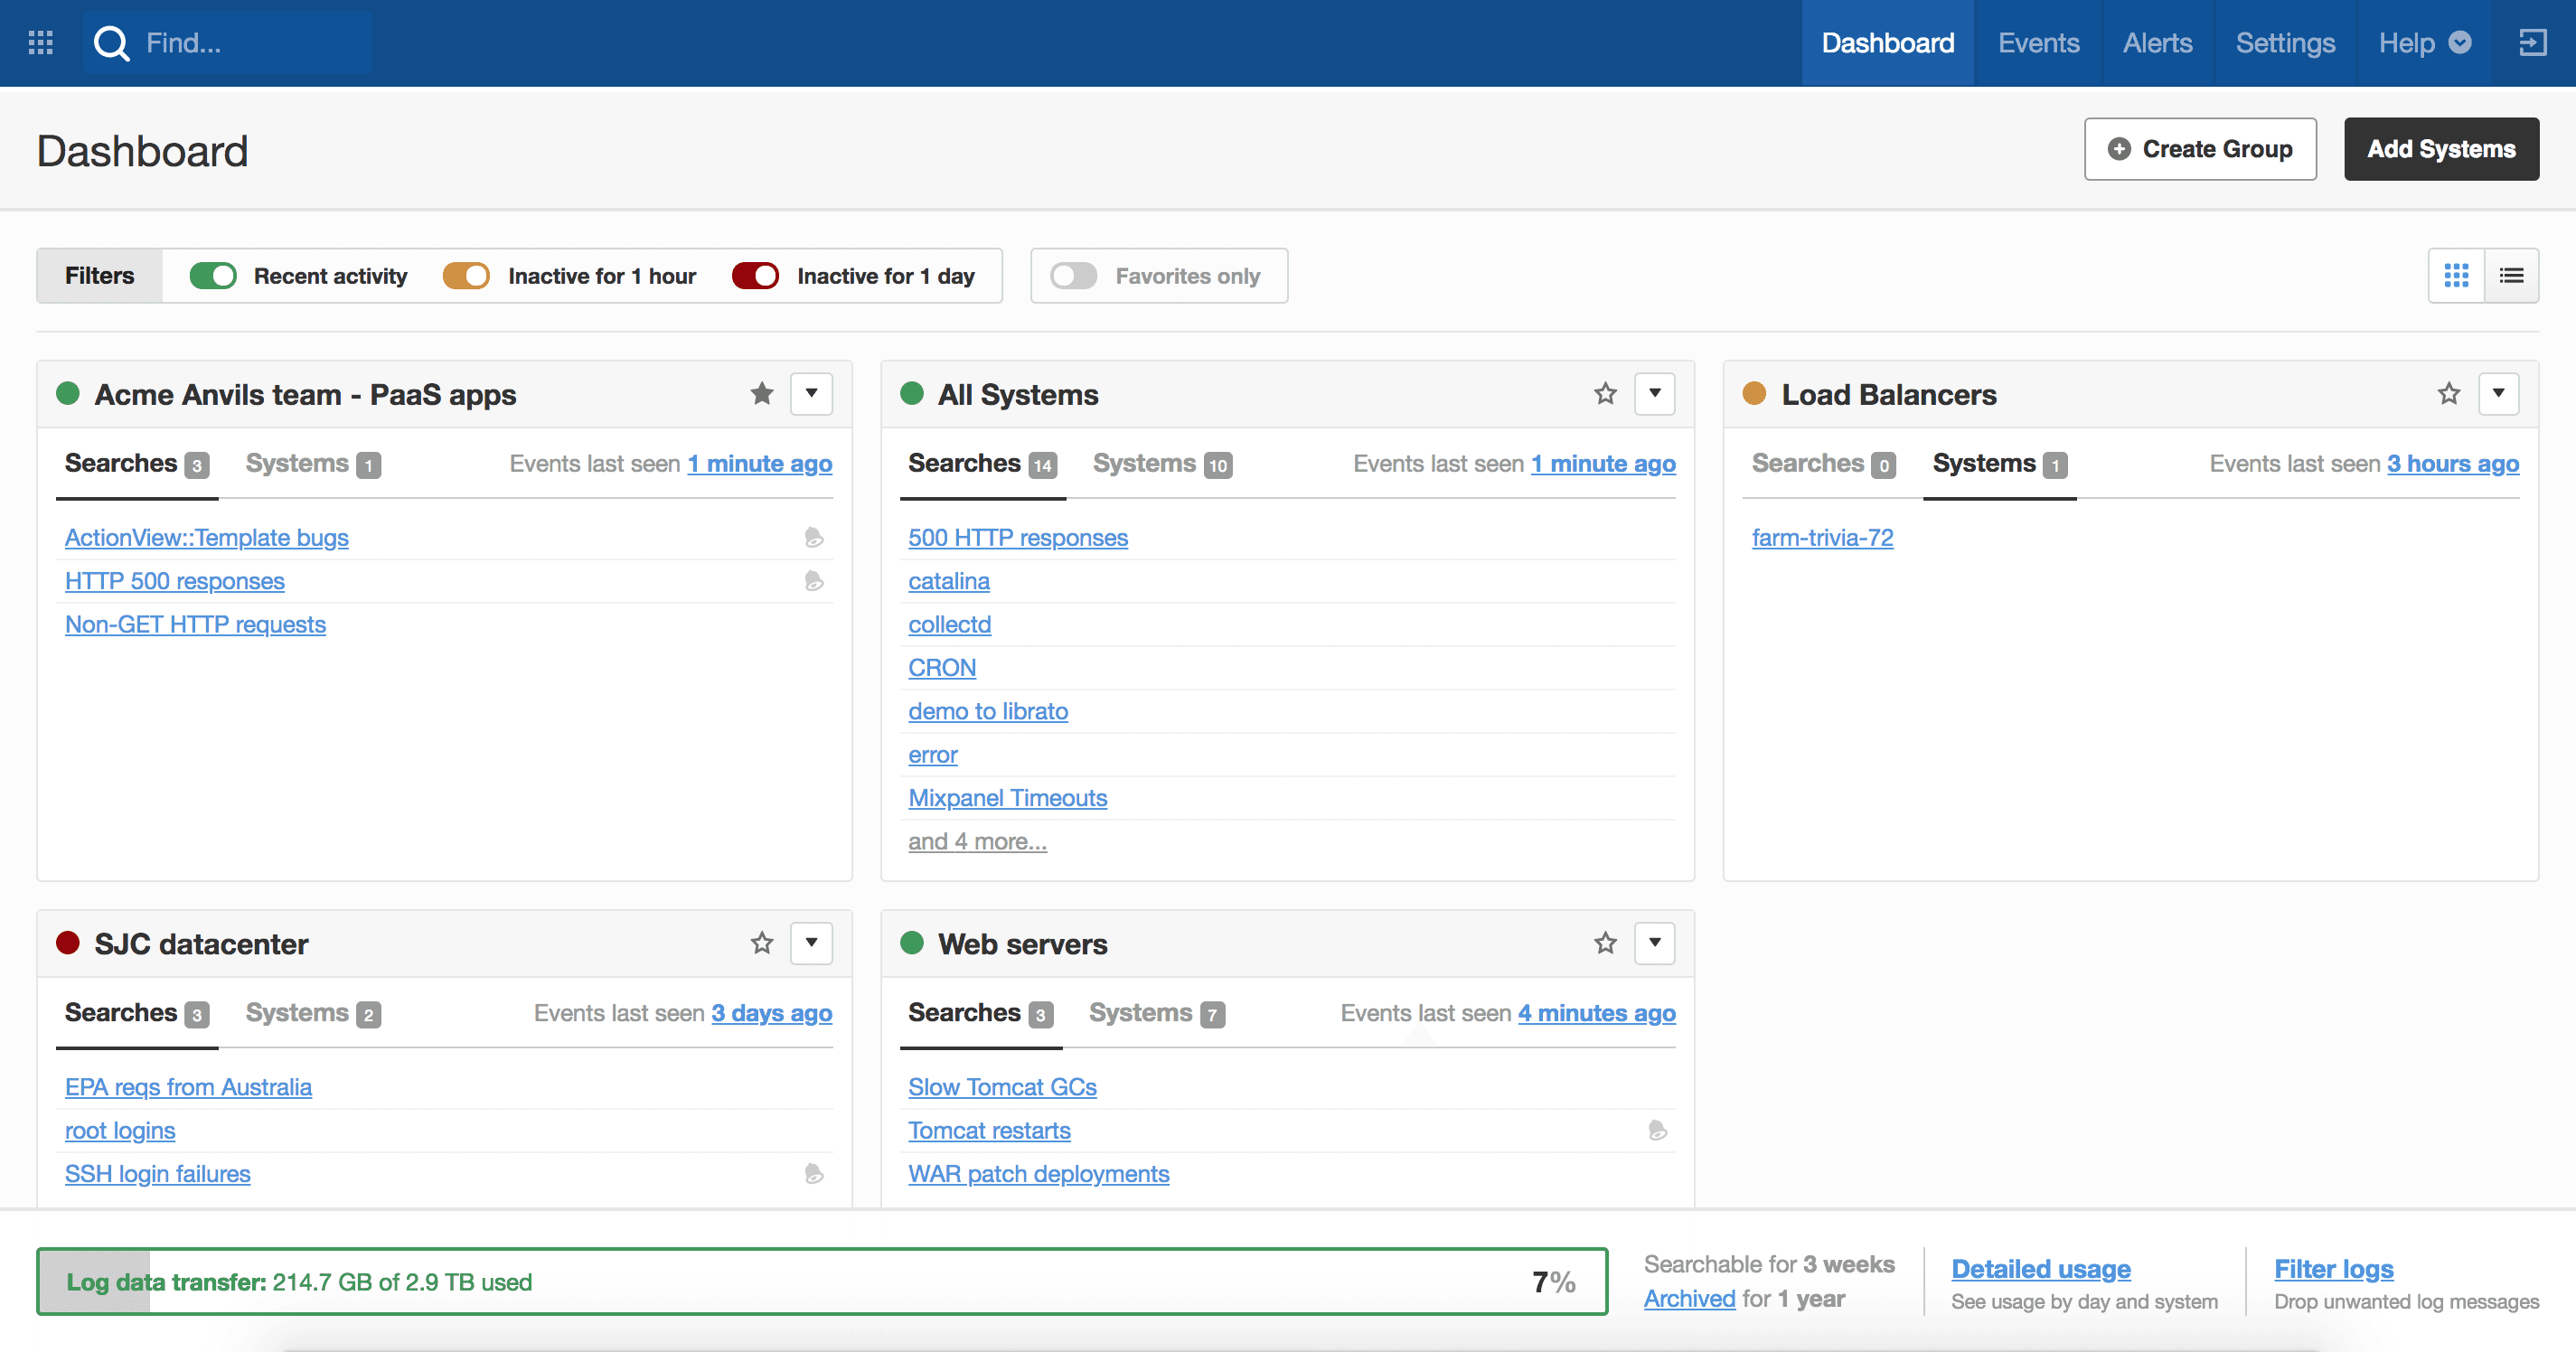The image size is (2576, 1352).
Task: Toggle the Recent activity filter
Action: click(x=213, y=276)
